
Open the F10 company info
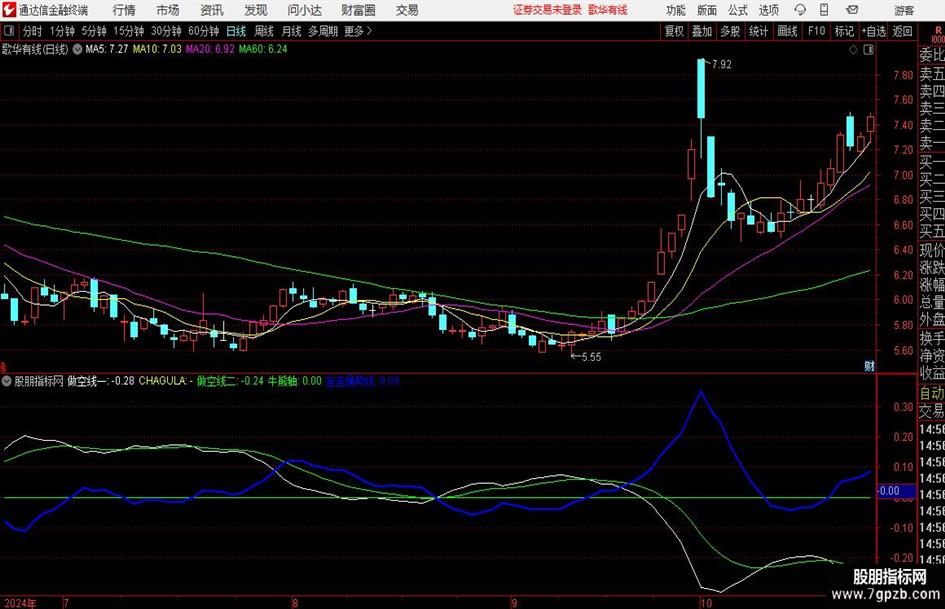(x=816, y=31)
